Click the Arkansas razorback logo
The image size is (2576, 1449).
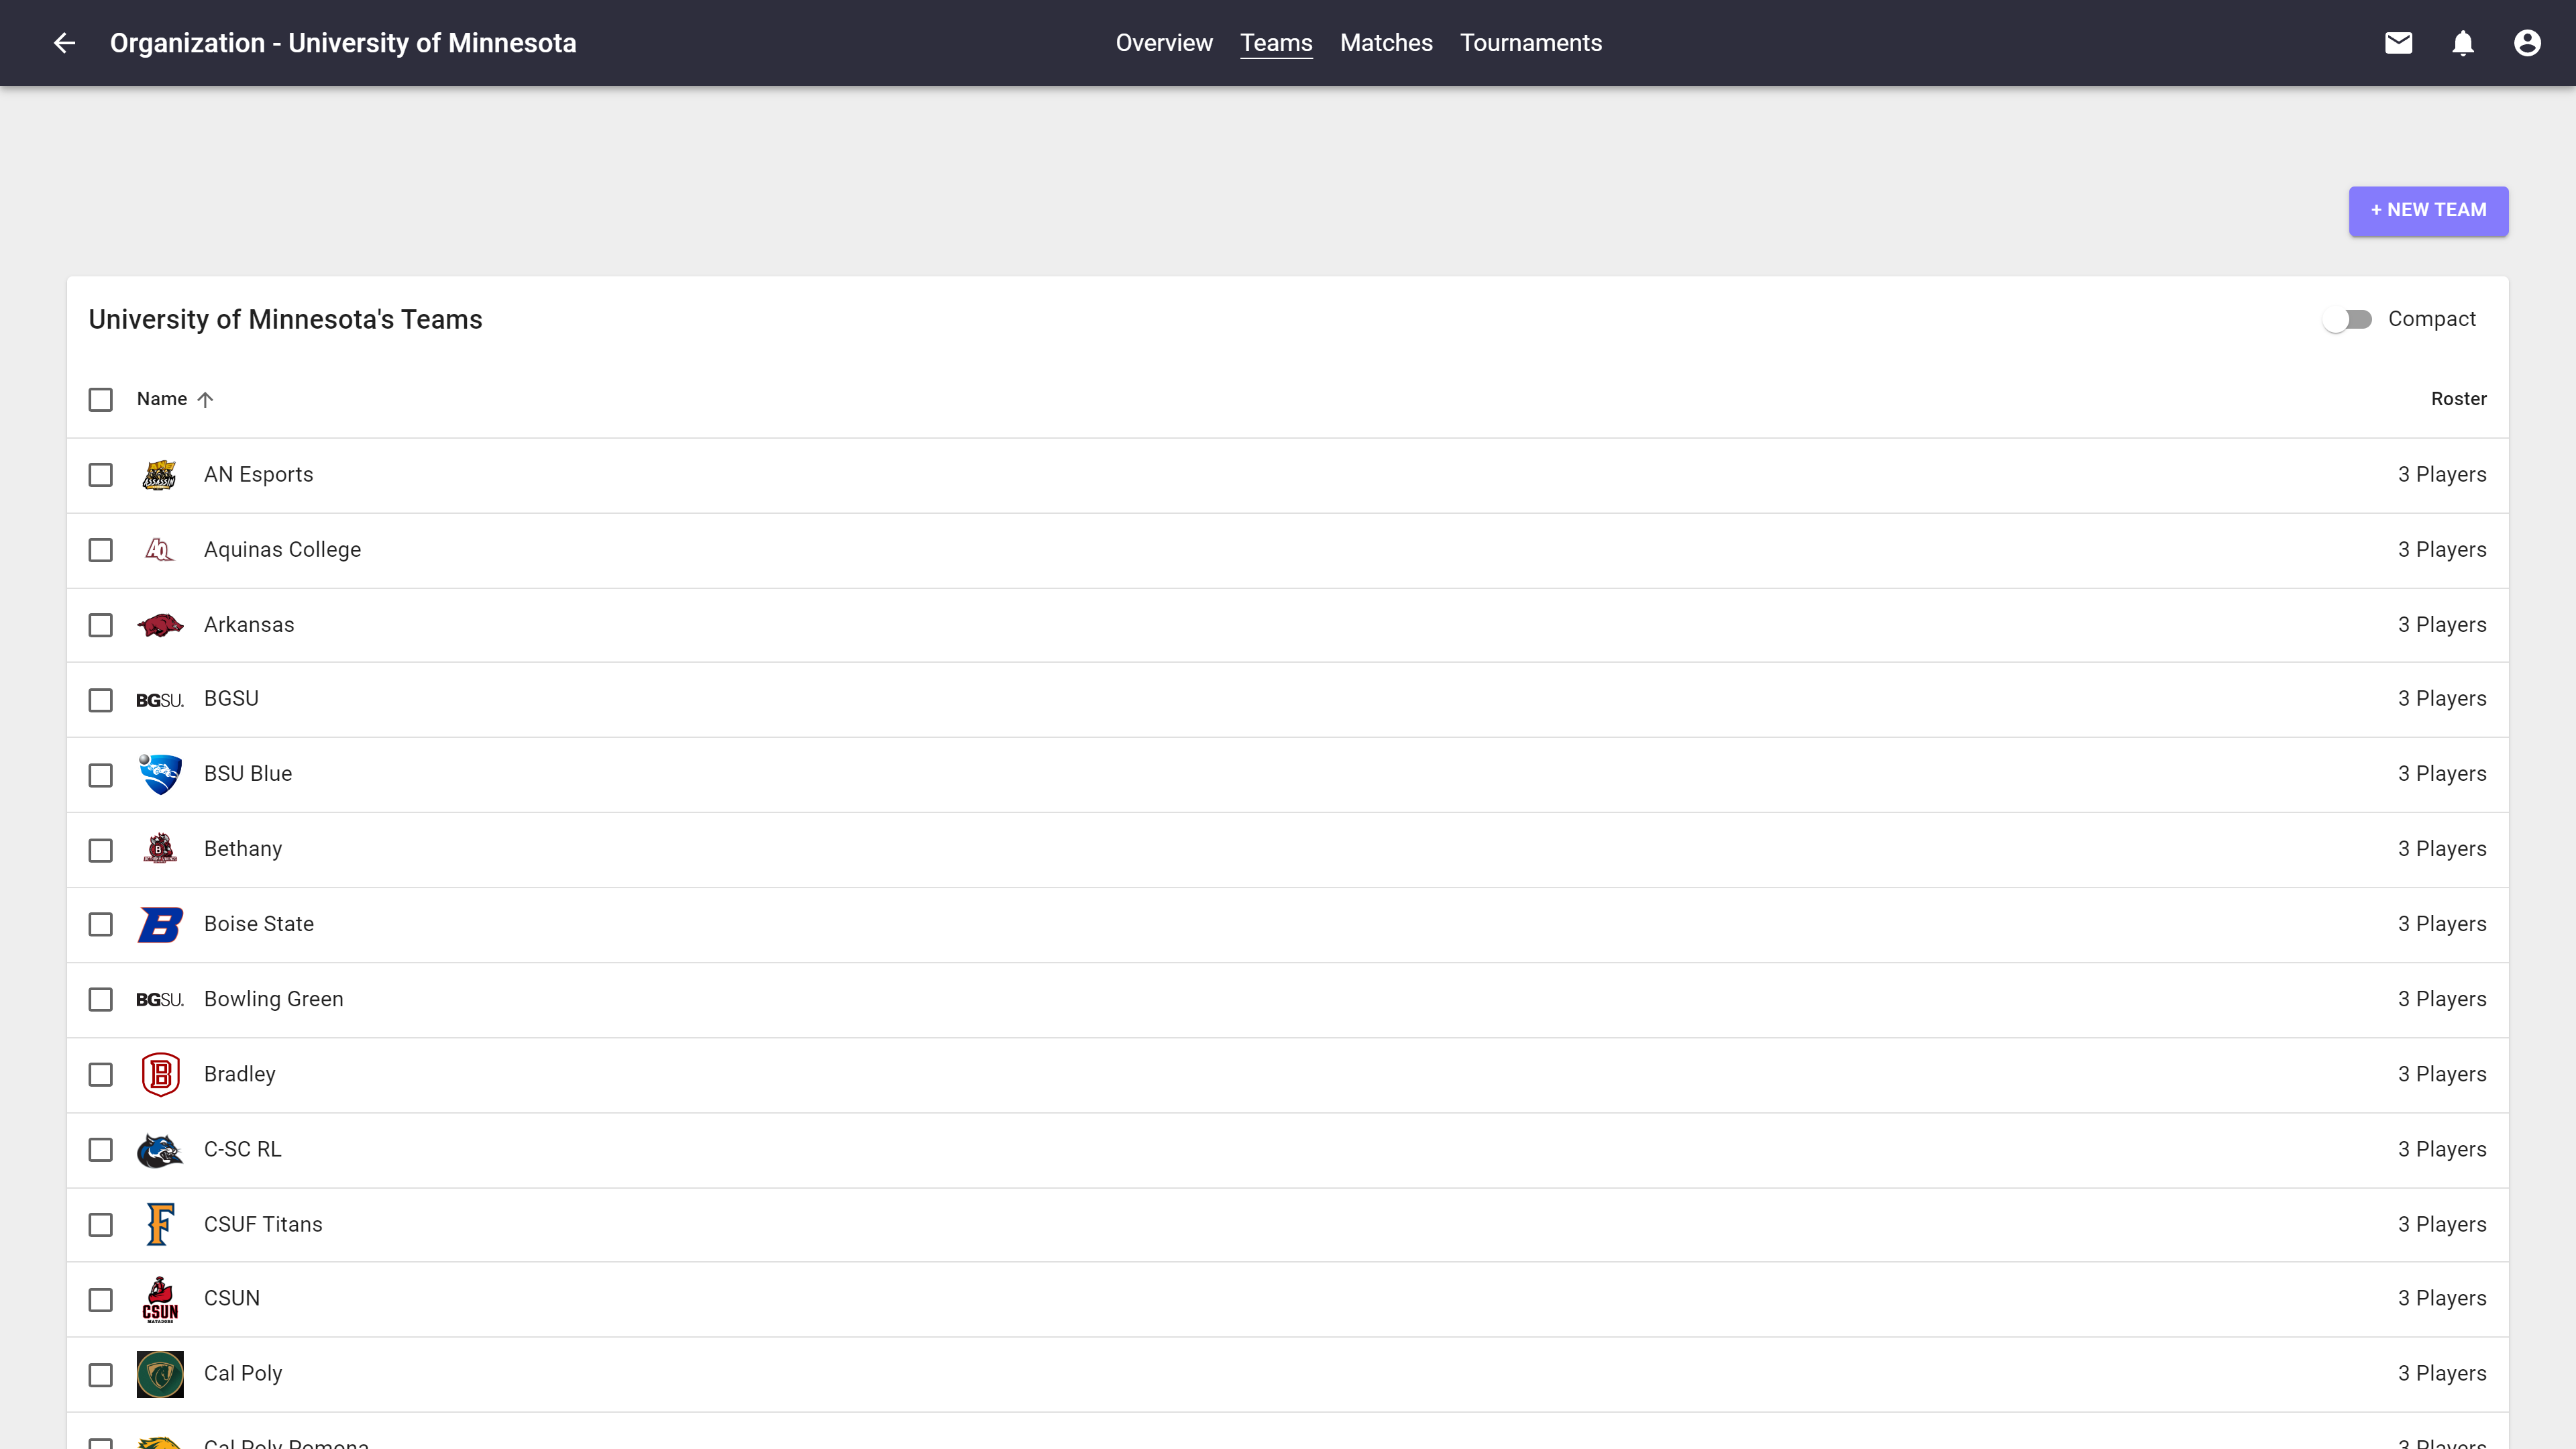coord(160,625)
